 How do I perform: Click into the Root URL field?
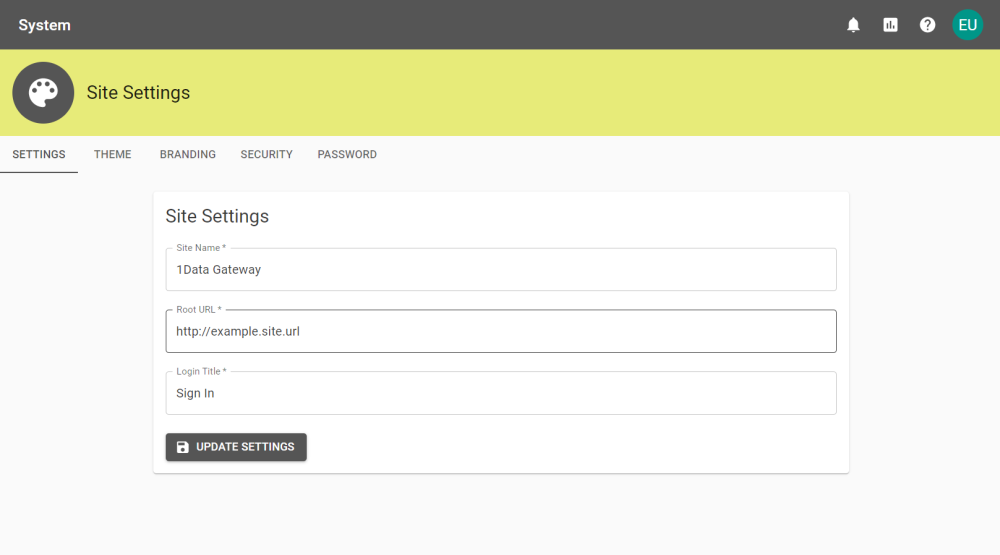click(x=501, y=331)
